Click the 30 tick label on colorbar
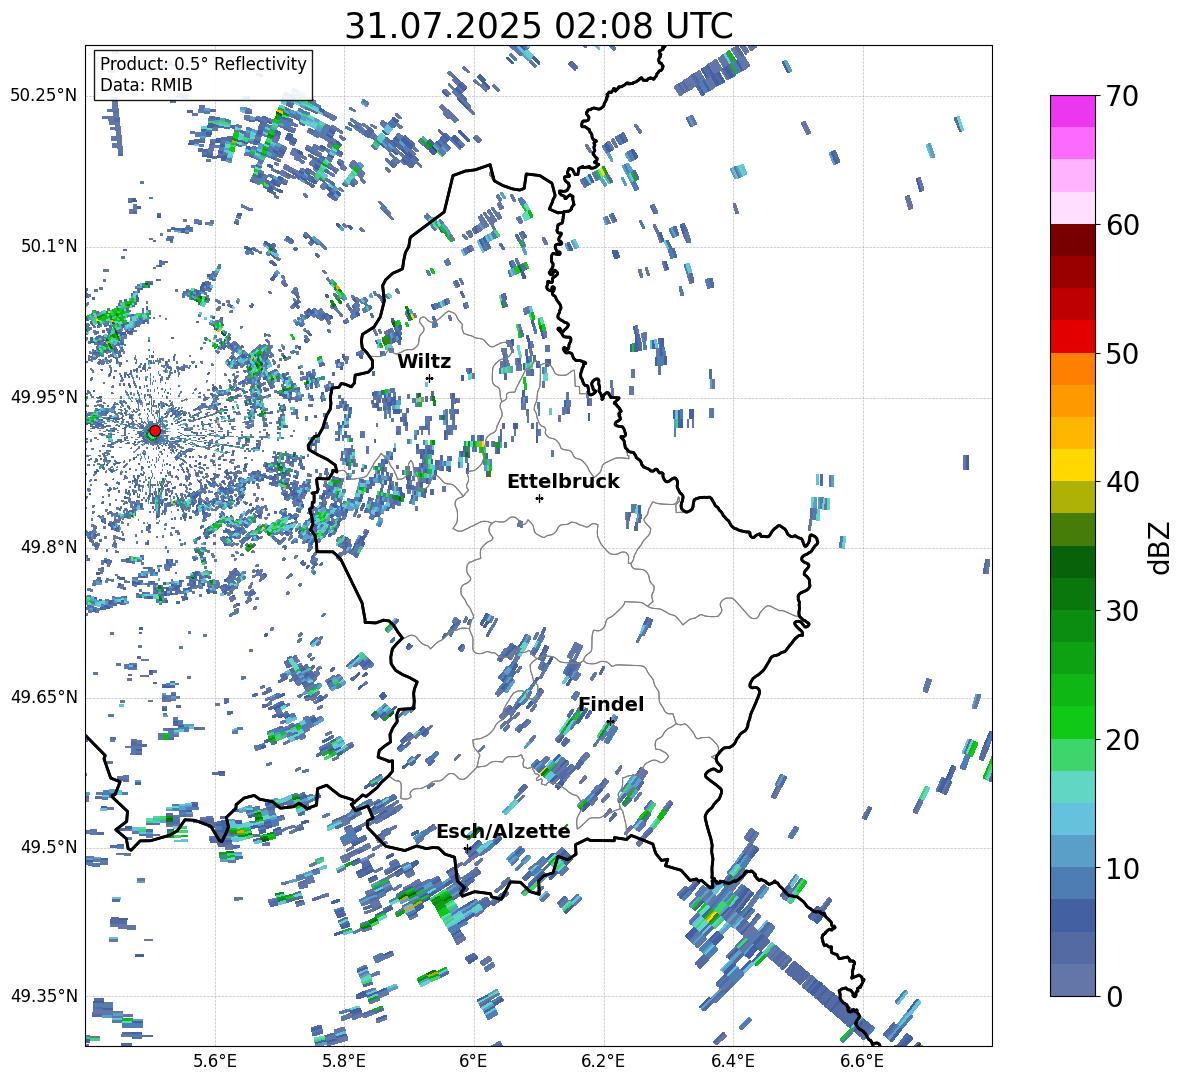Image resolution: width=1184 pixels, height=1081 pixels. [x=1122, y=611]
